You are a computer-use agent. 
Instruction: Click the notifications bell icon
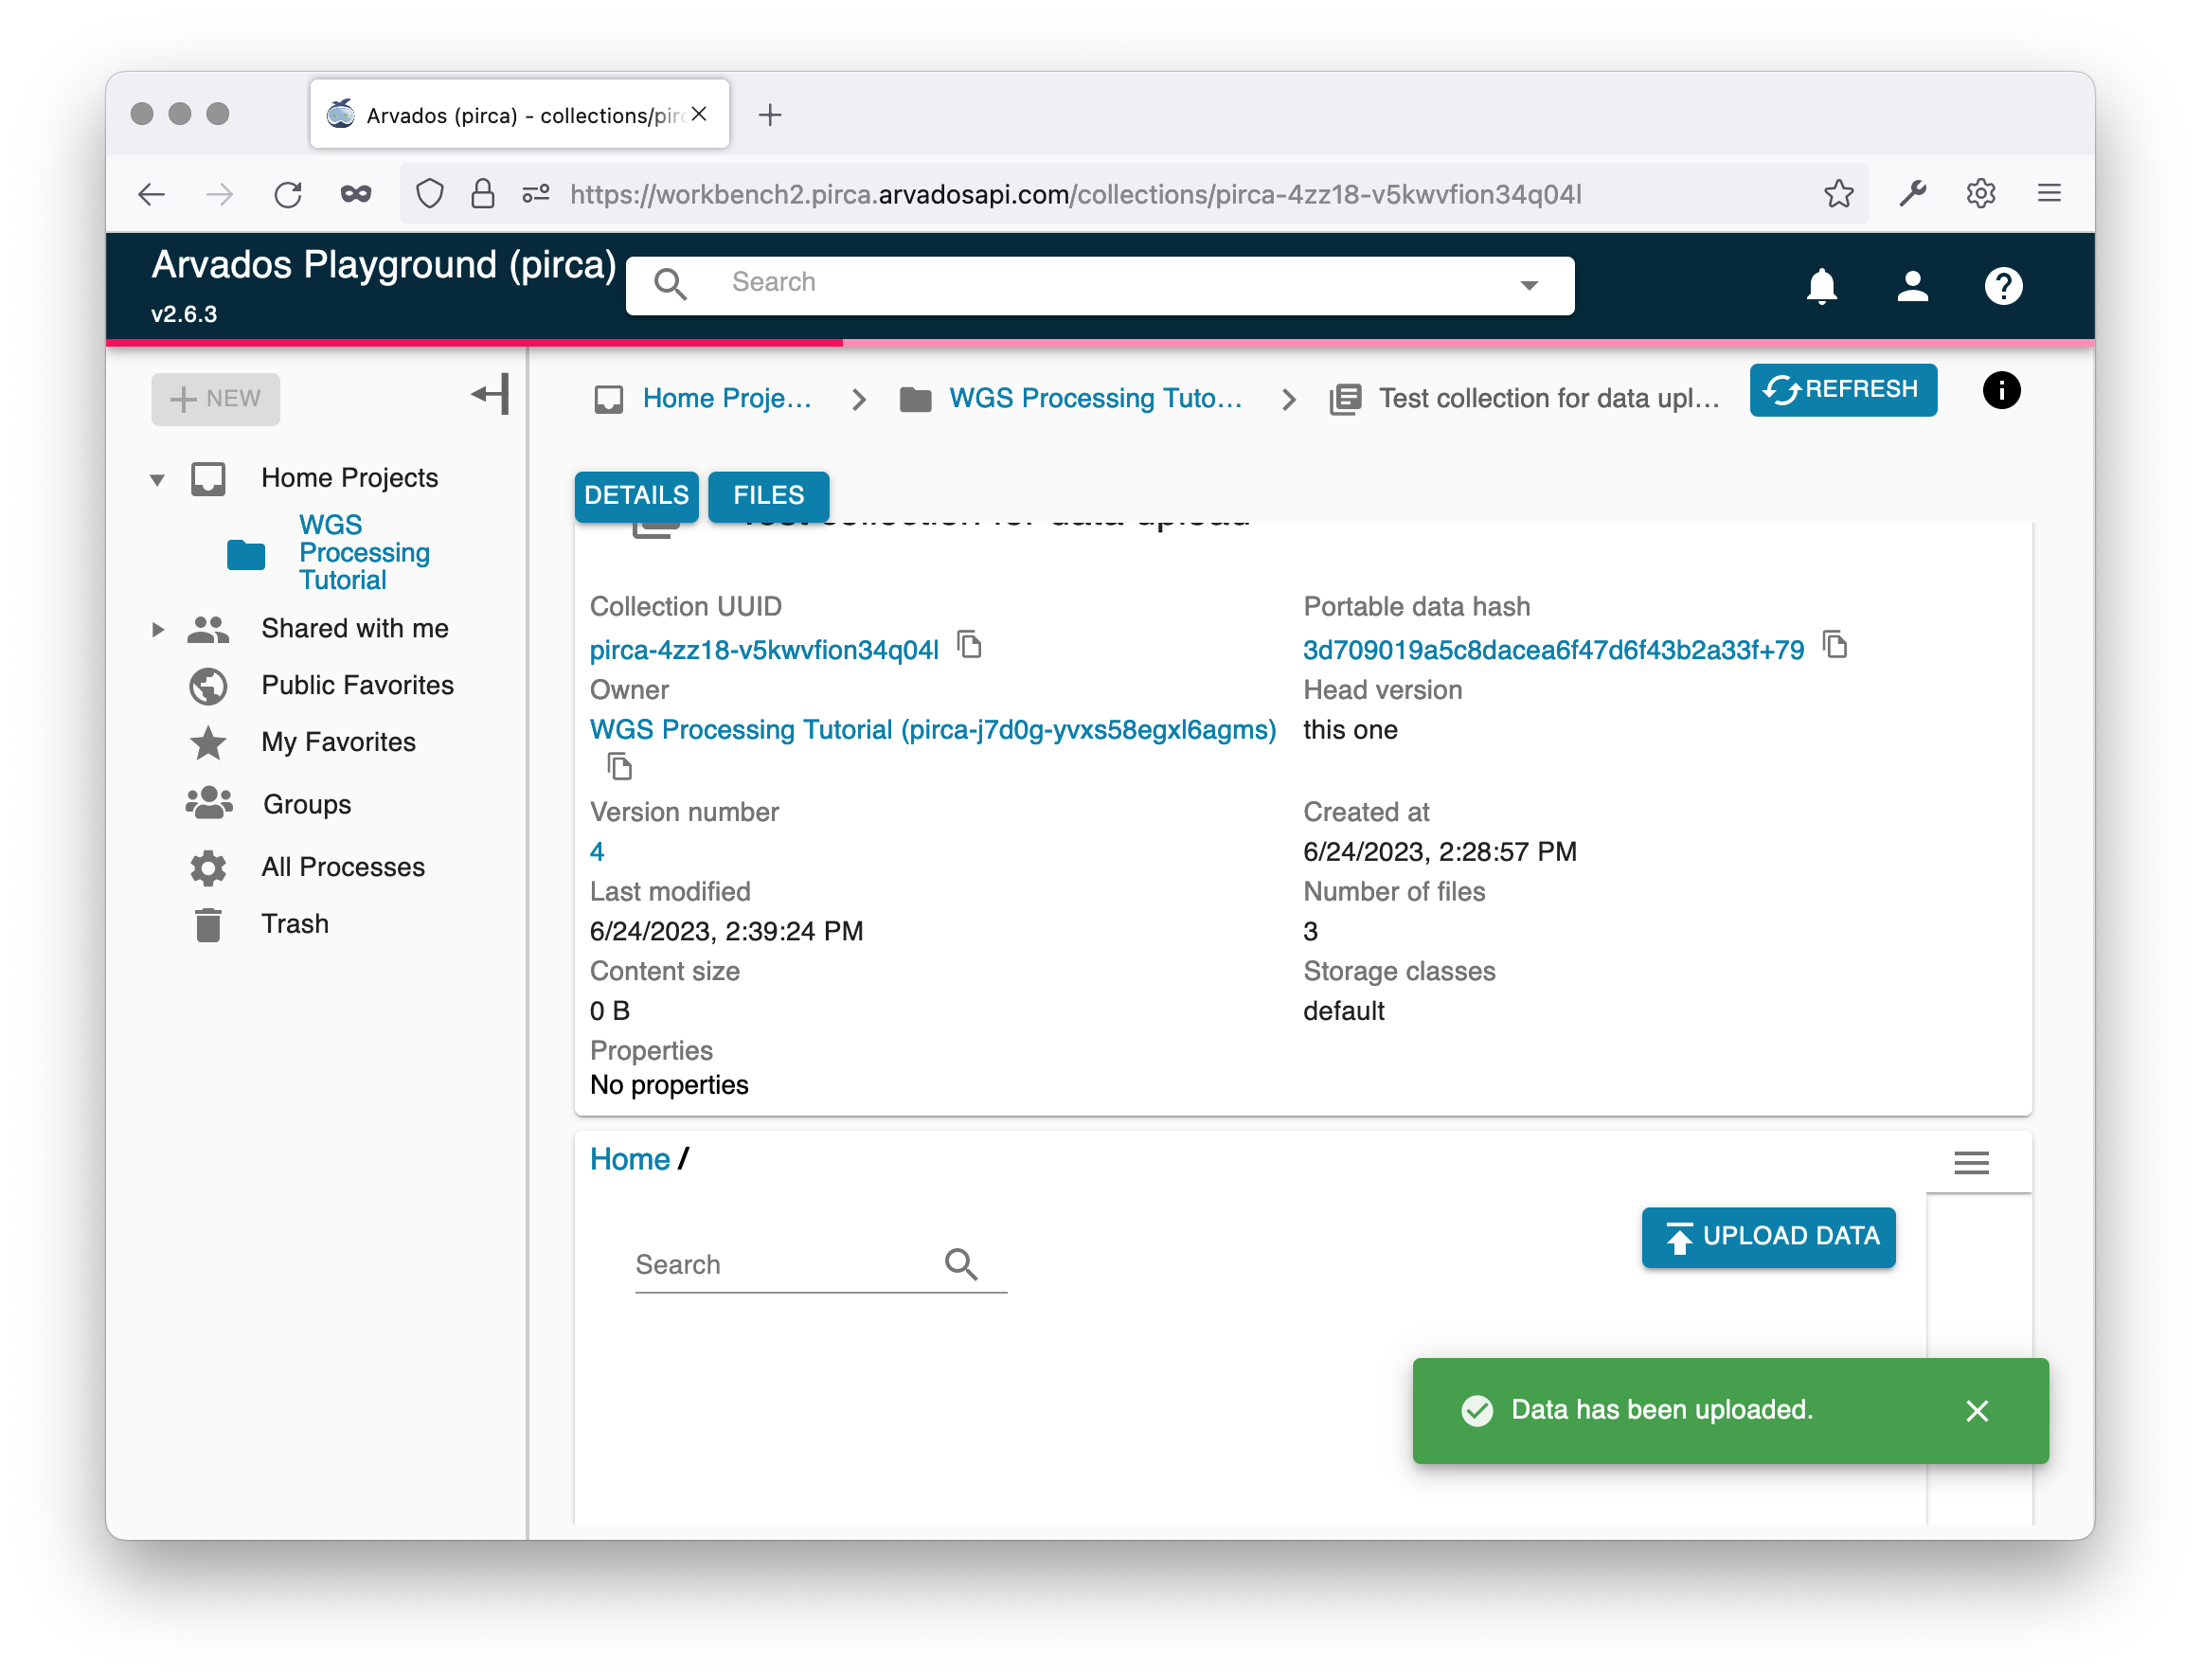click(x=1821, y=286)
